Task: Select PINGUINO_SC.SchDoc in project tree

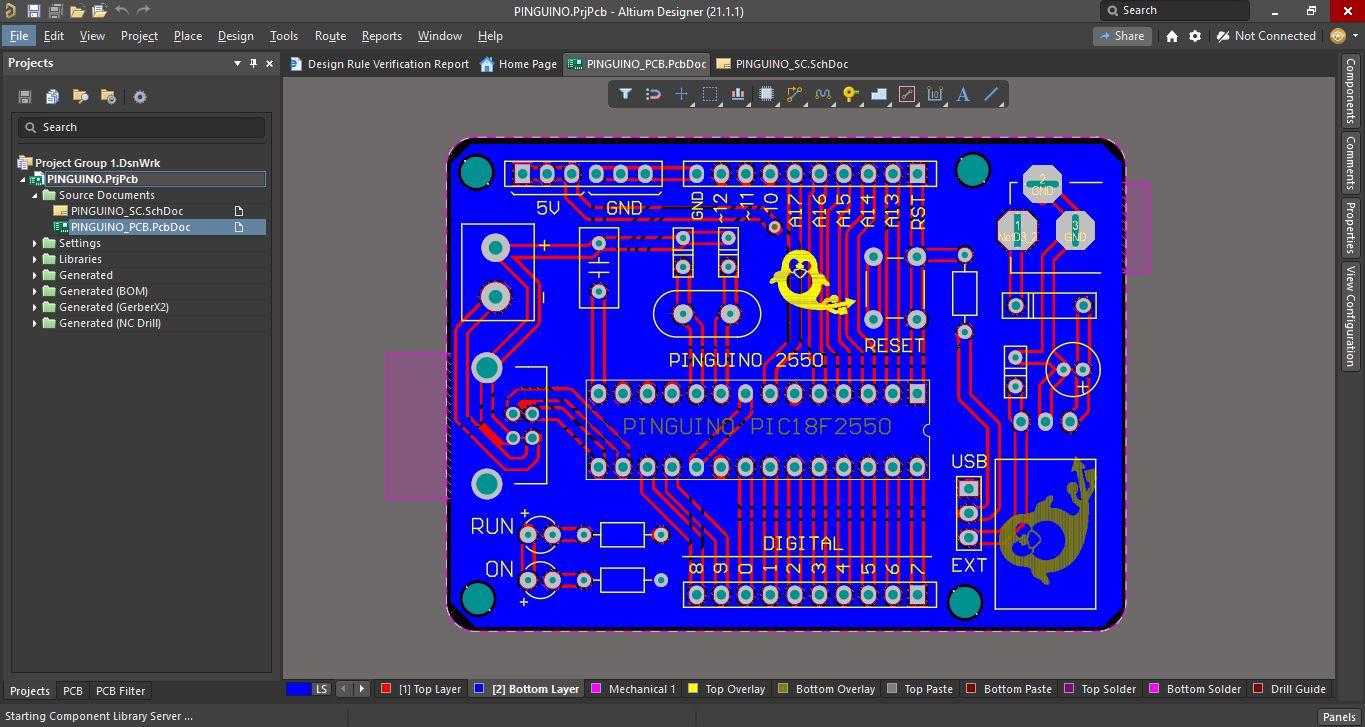Action: [127, 211]
